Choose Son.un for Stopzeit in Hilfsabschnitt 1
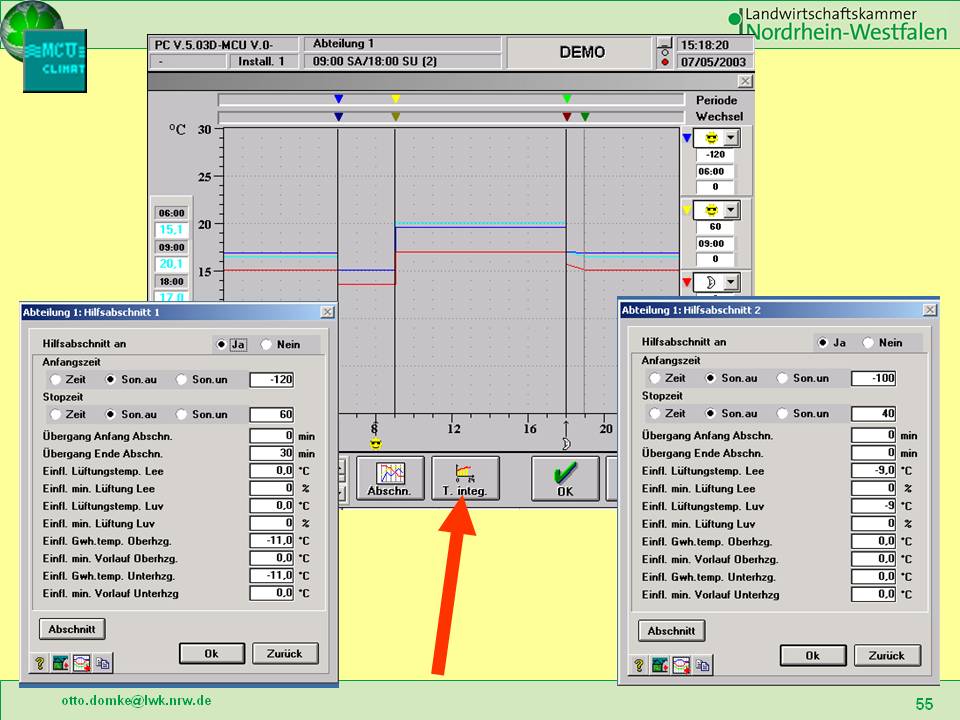 [182, 414]
